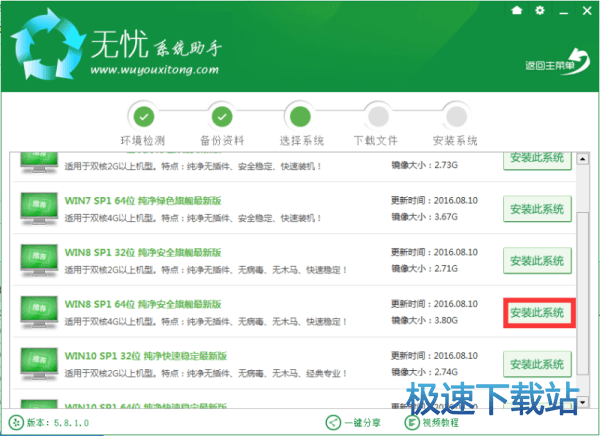The height and width of the screenshot is (436, 600).
Task: Install WIN8 SP1 32位 system
Action: click(x=537, y=261)
